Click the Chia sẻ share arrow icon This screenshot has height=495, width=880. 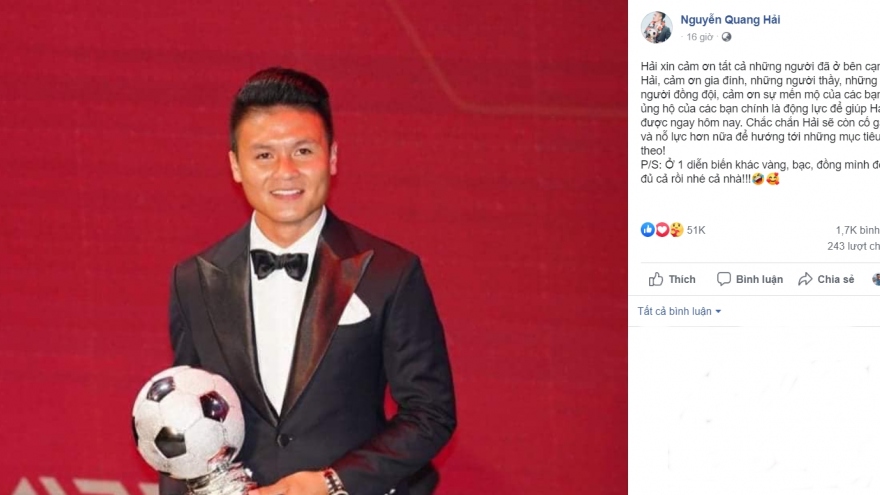805,279
